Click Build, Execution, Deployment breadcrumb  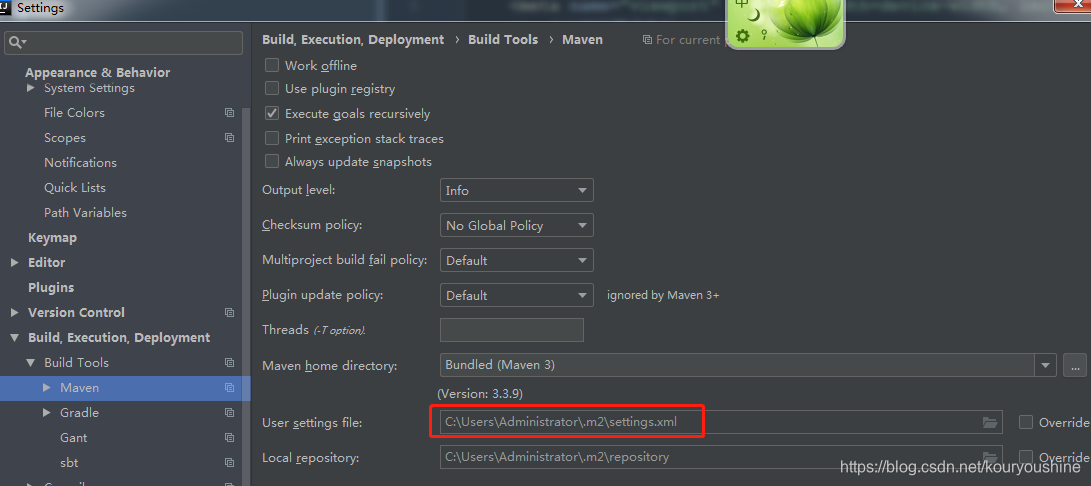[x=353, y=40]
